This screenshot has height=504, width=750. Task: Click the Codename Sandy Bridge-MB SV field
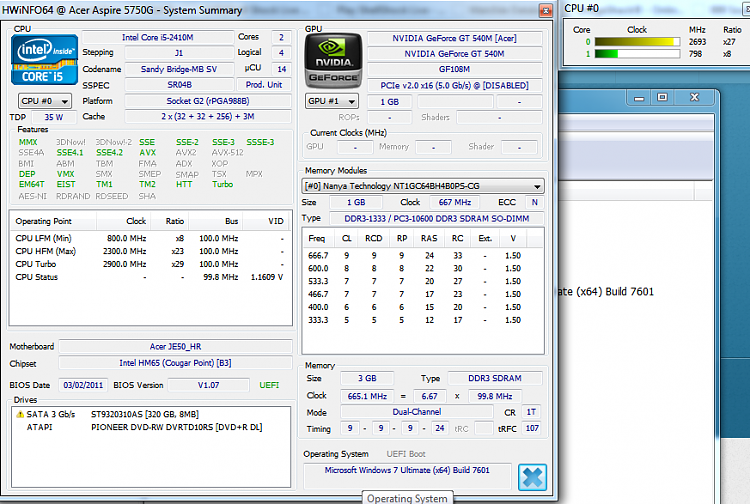(x=179, y=69)
